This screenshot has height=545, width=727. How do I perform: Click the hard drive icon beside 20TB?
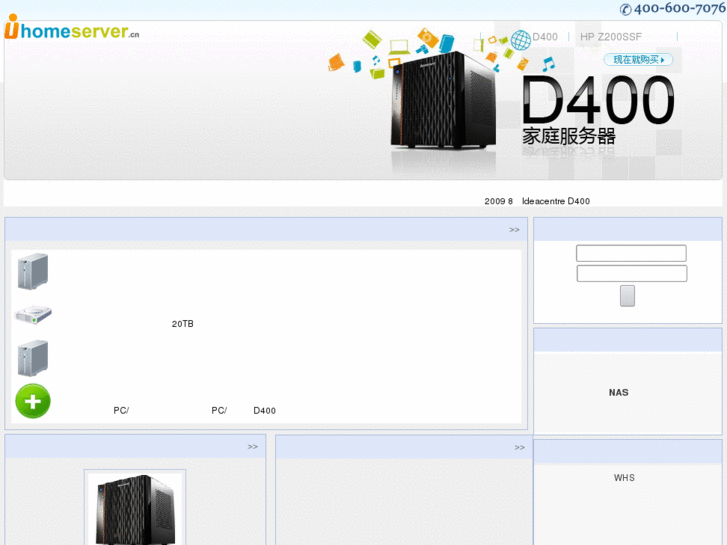tap(33, 314)
